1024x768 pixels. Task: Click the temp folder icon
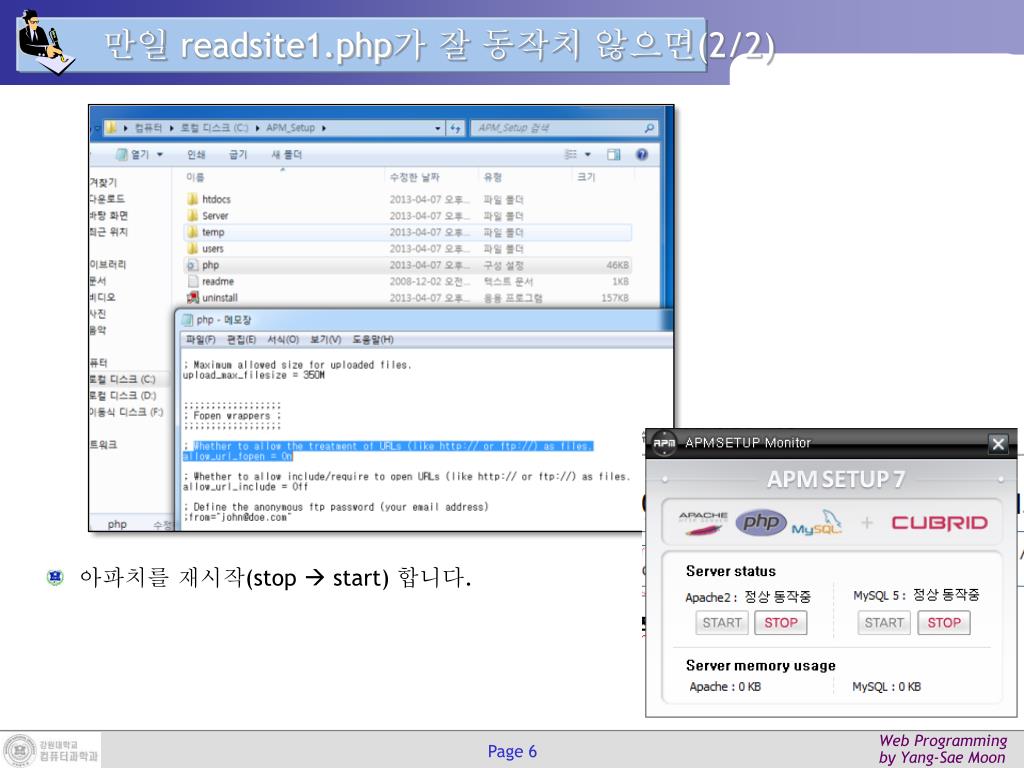(192, 232)
